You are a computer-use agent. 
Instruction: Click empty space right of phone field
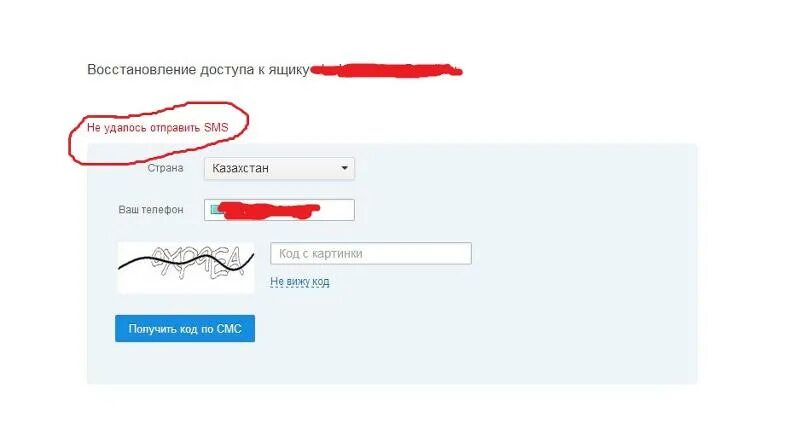point(510,210)
